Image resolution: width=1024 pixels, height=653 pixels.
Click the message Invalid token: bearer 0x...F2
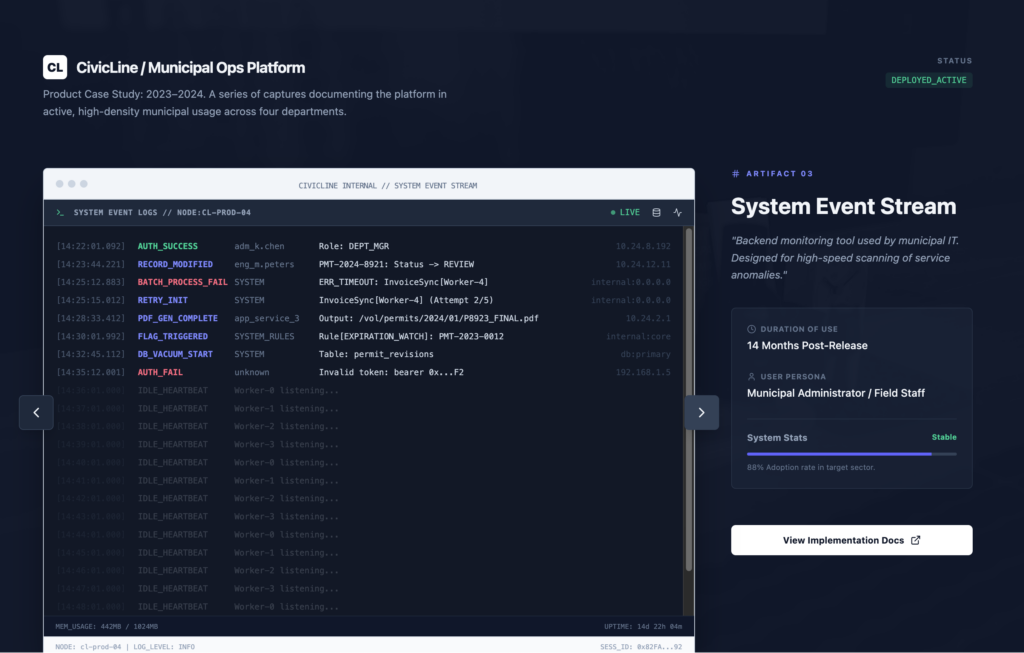(391, 372)
